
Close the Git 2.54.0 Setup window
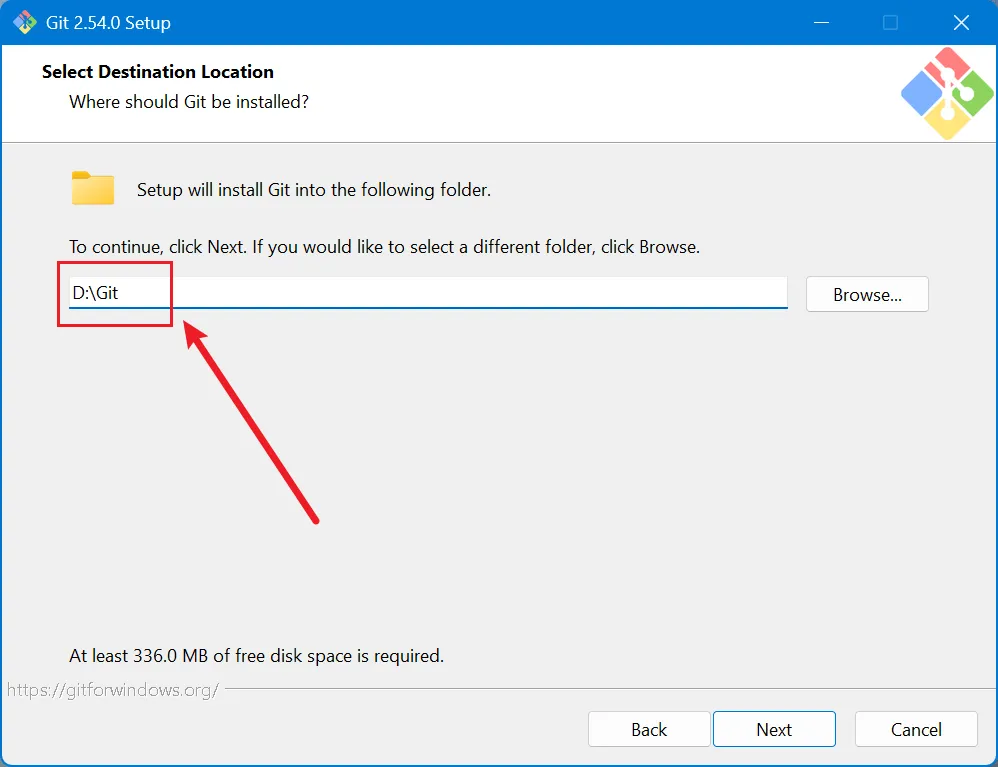tap(961, 23)
